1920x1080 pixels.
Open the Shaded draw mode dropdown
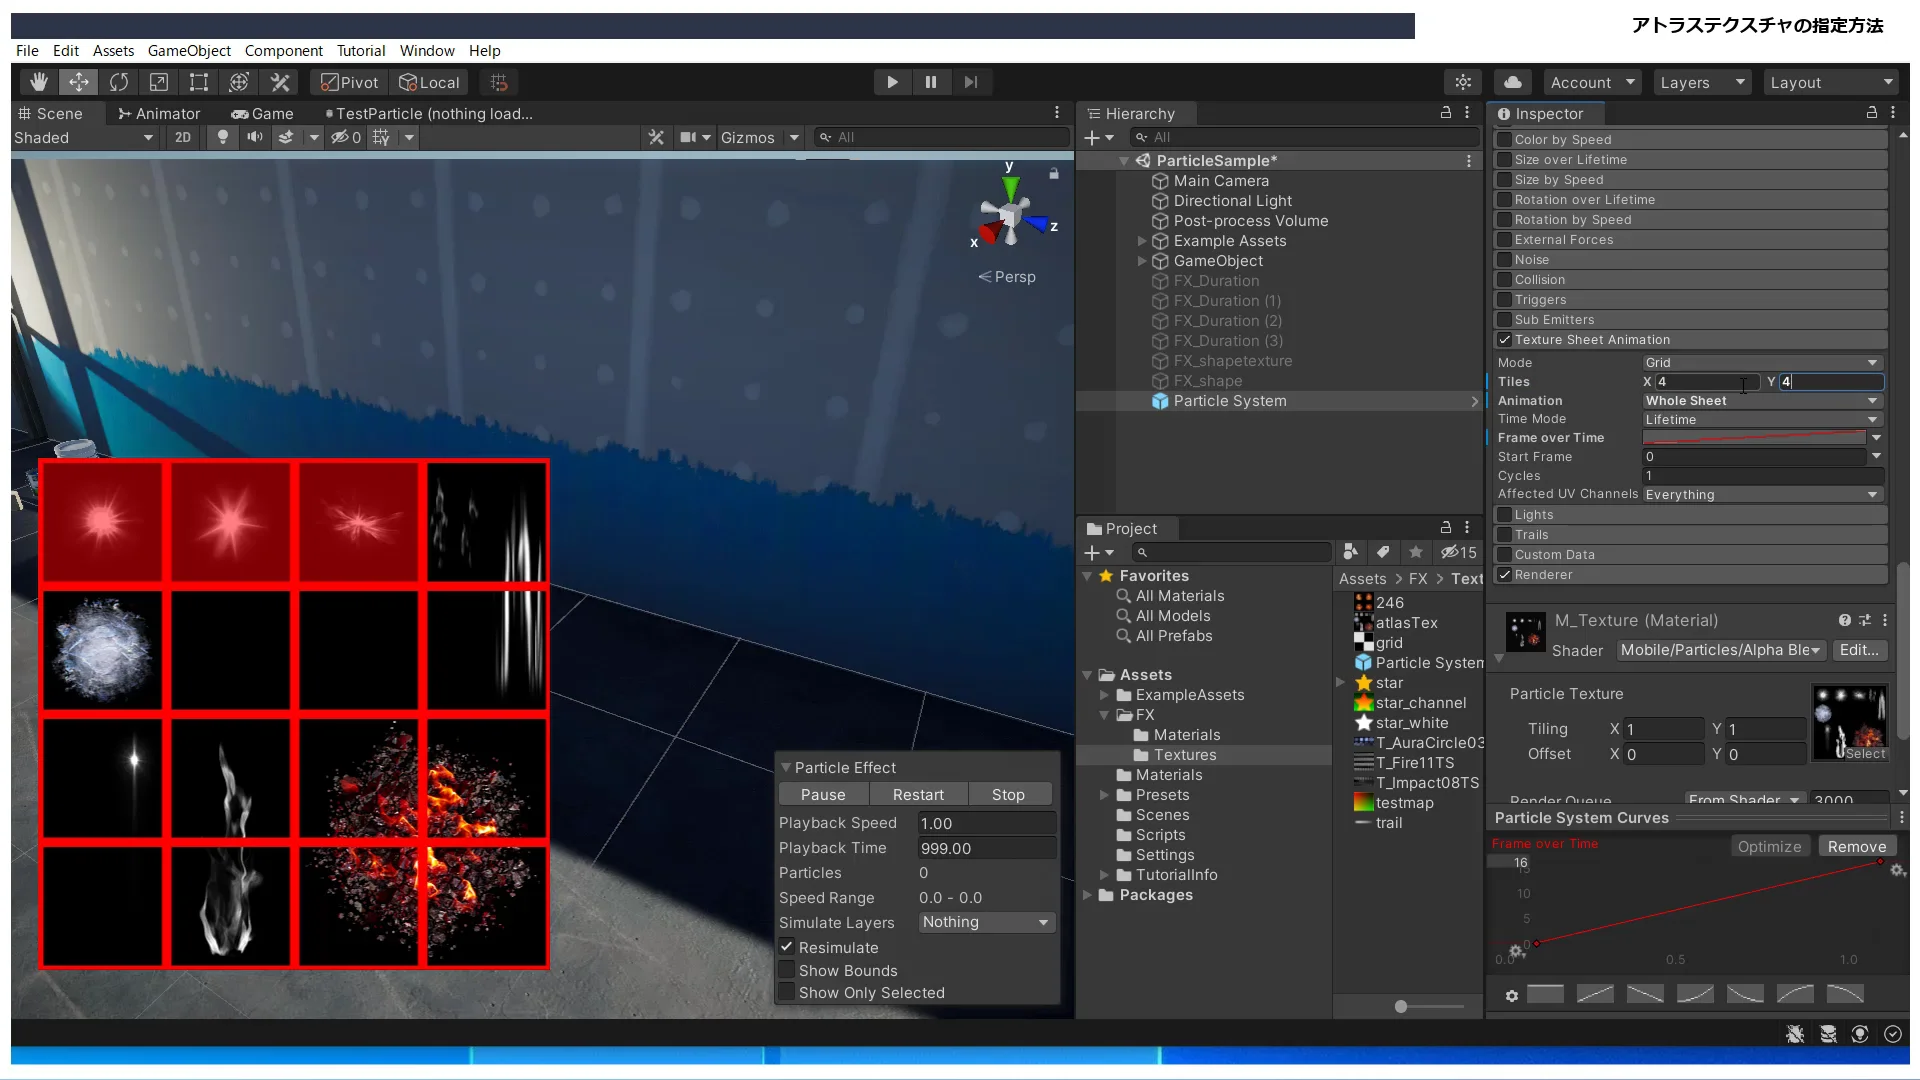(84, 137)
